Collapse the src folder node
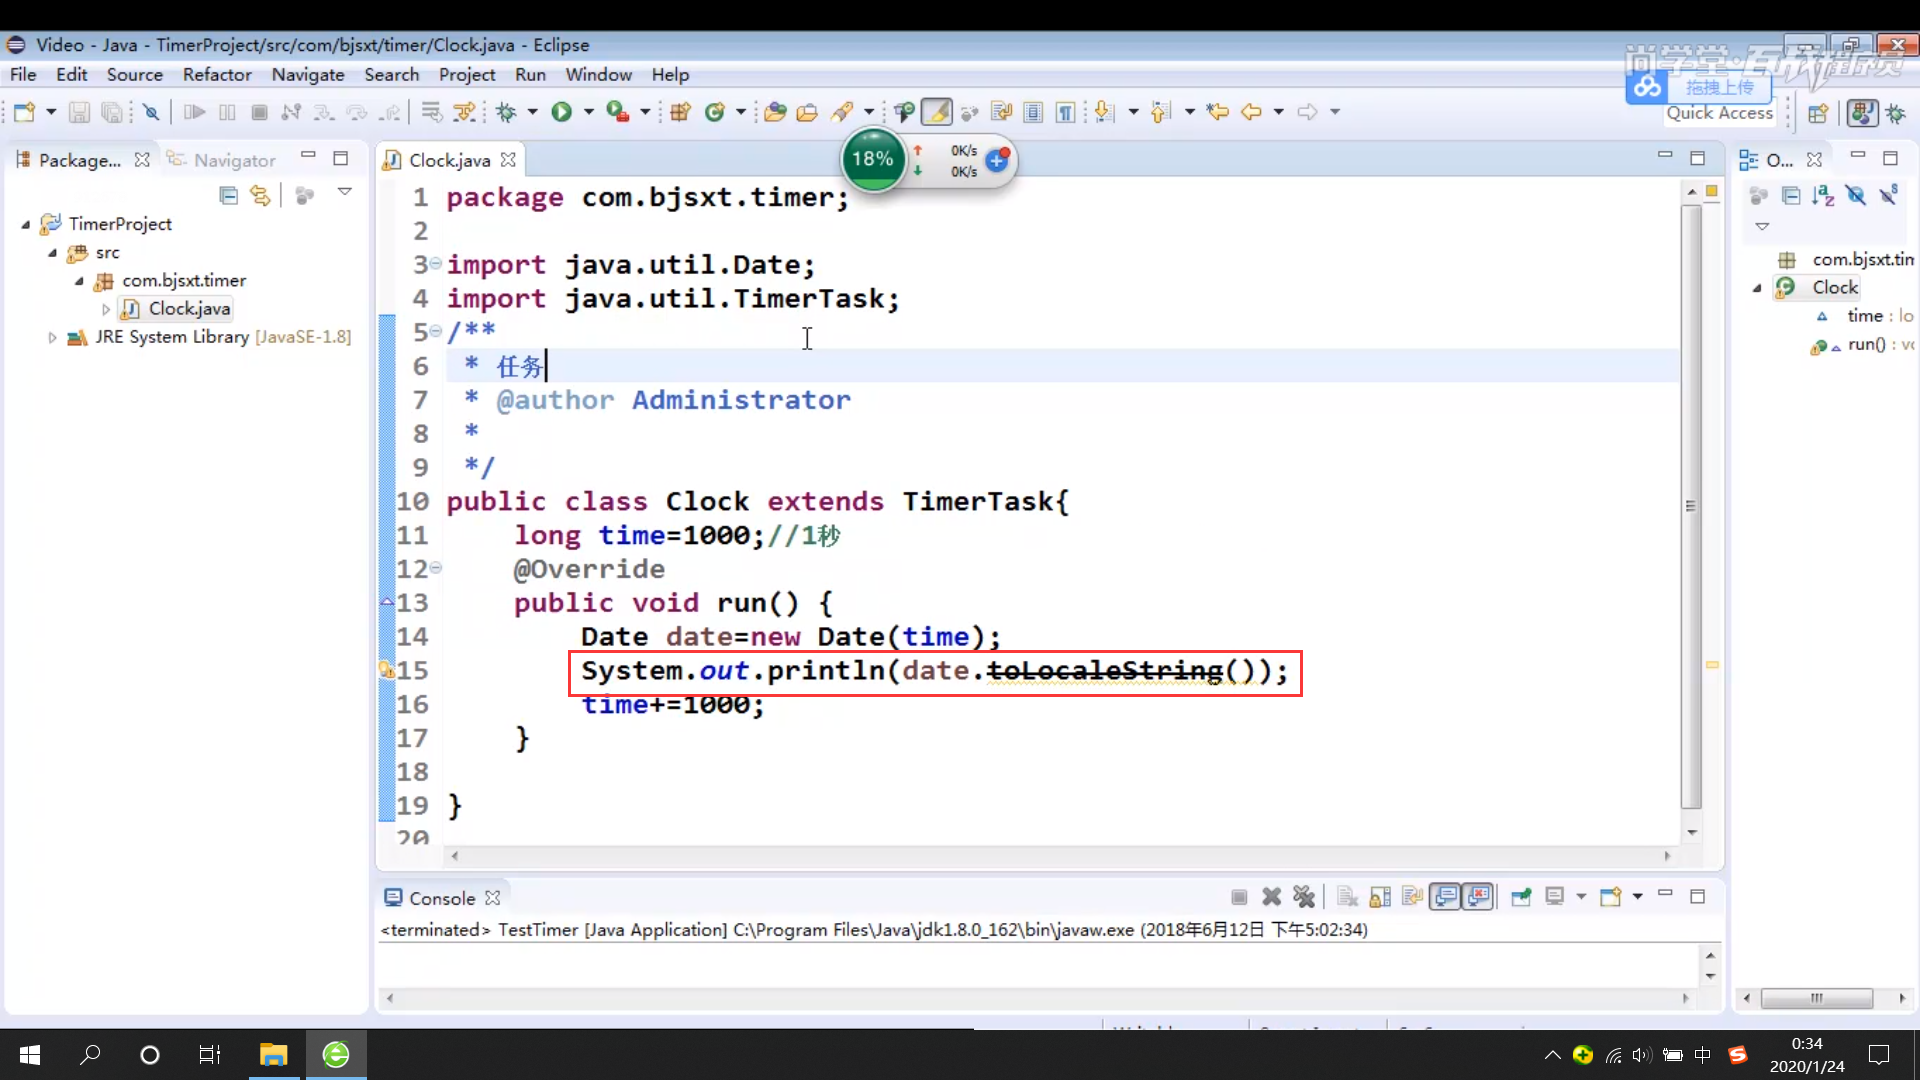This screenshot has height=1080, width=1920. coord(52,253)
